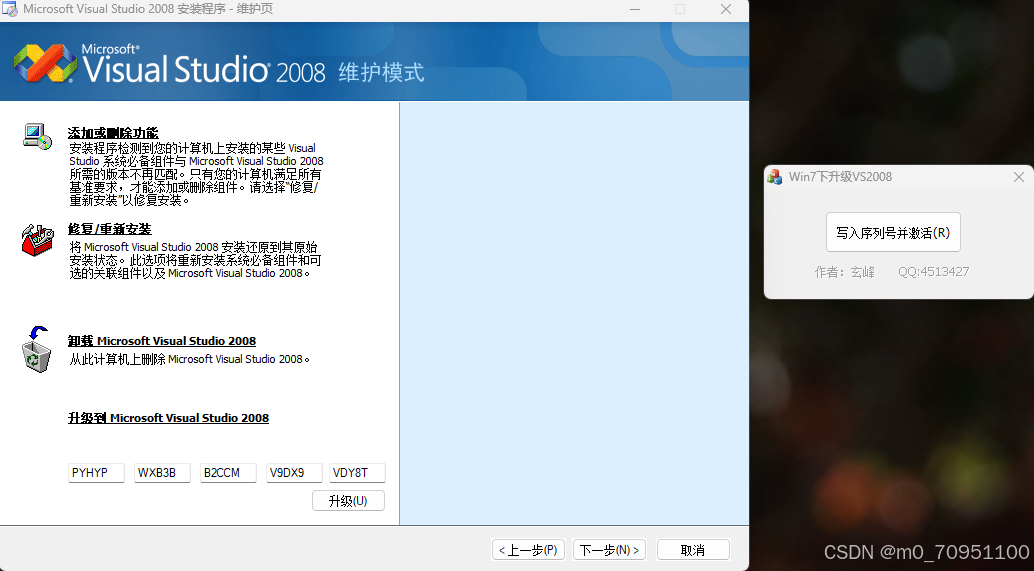Screen dimensions: 1034x571
Task: Click the last serial key field VDY8T
Action: point(357,473)
